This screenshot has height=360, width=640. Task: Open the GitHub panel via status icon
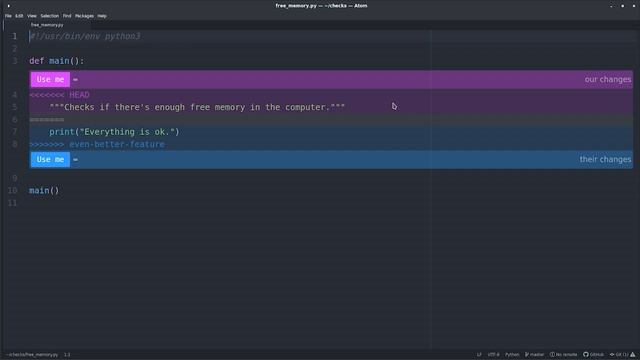(x=593, y=355)
